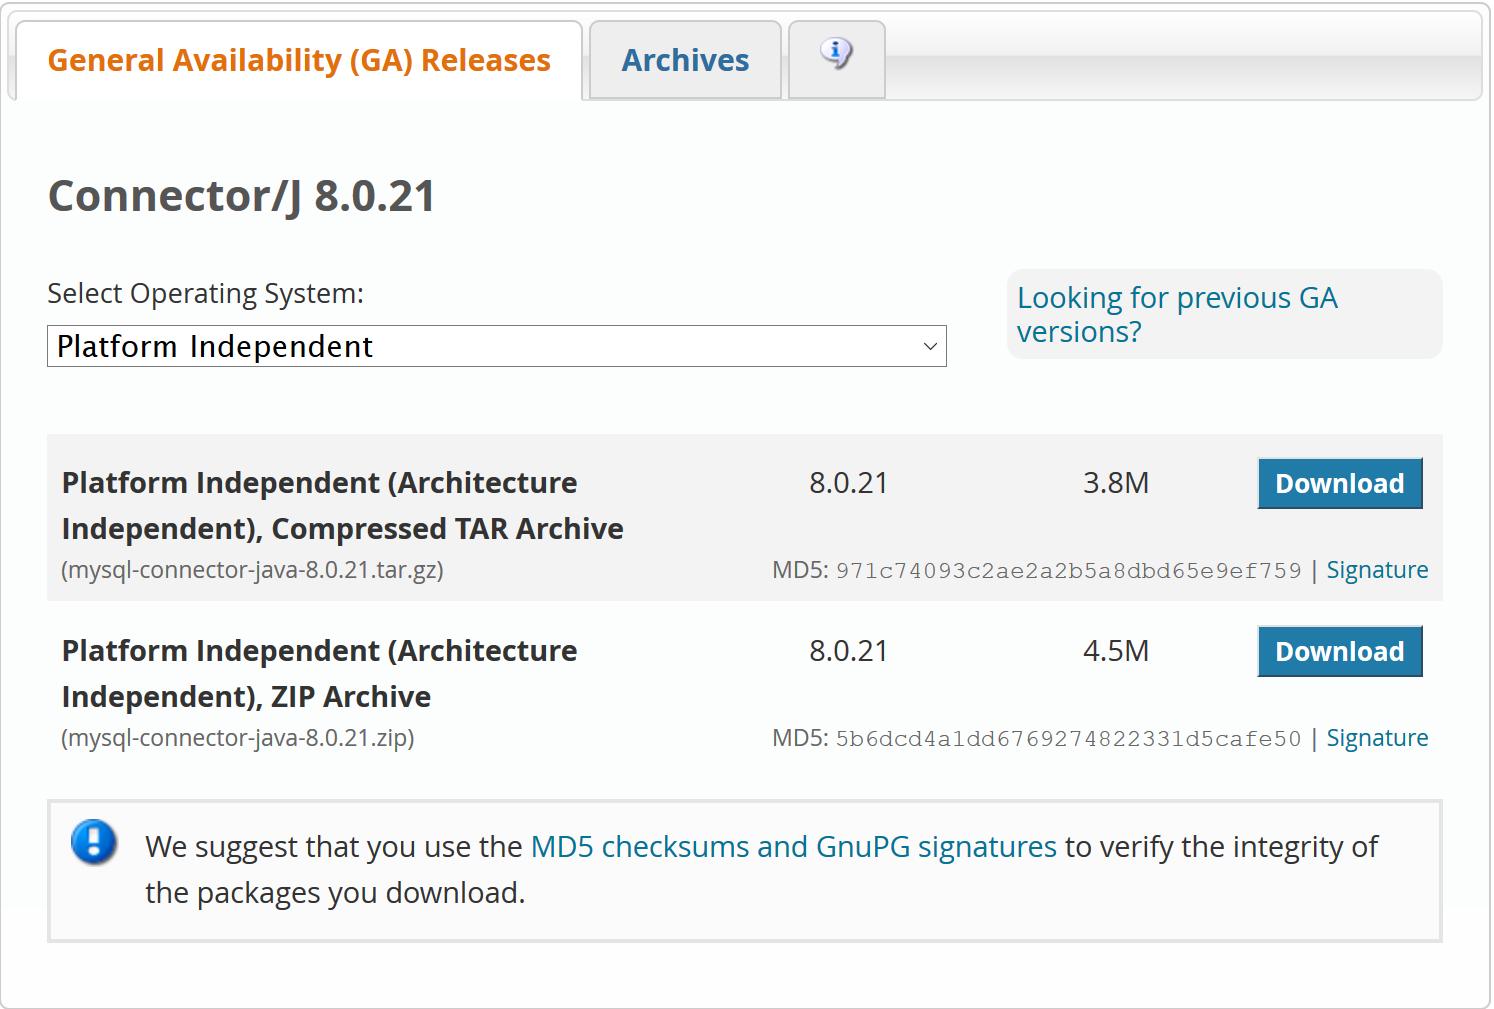1494x1009 pixels.
Task: Open 'MD5 checksums and GnuPG signatures' link
Action: point(793,847)
